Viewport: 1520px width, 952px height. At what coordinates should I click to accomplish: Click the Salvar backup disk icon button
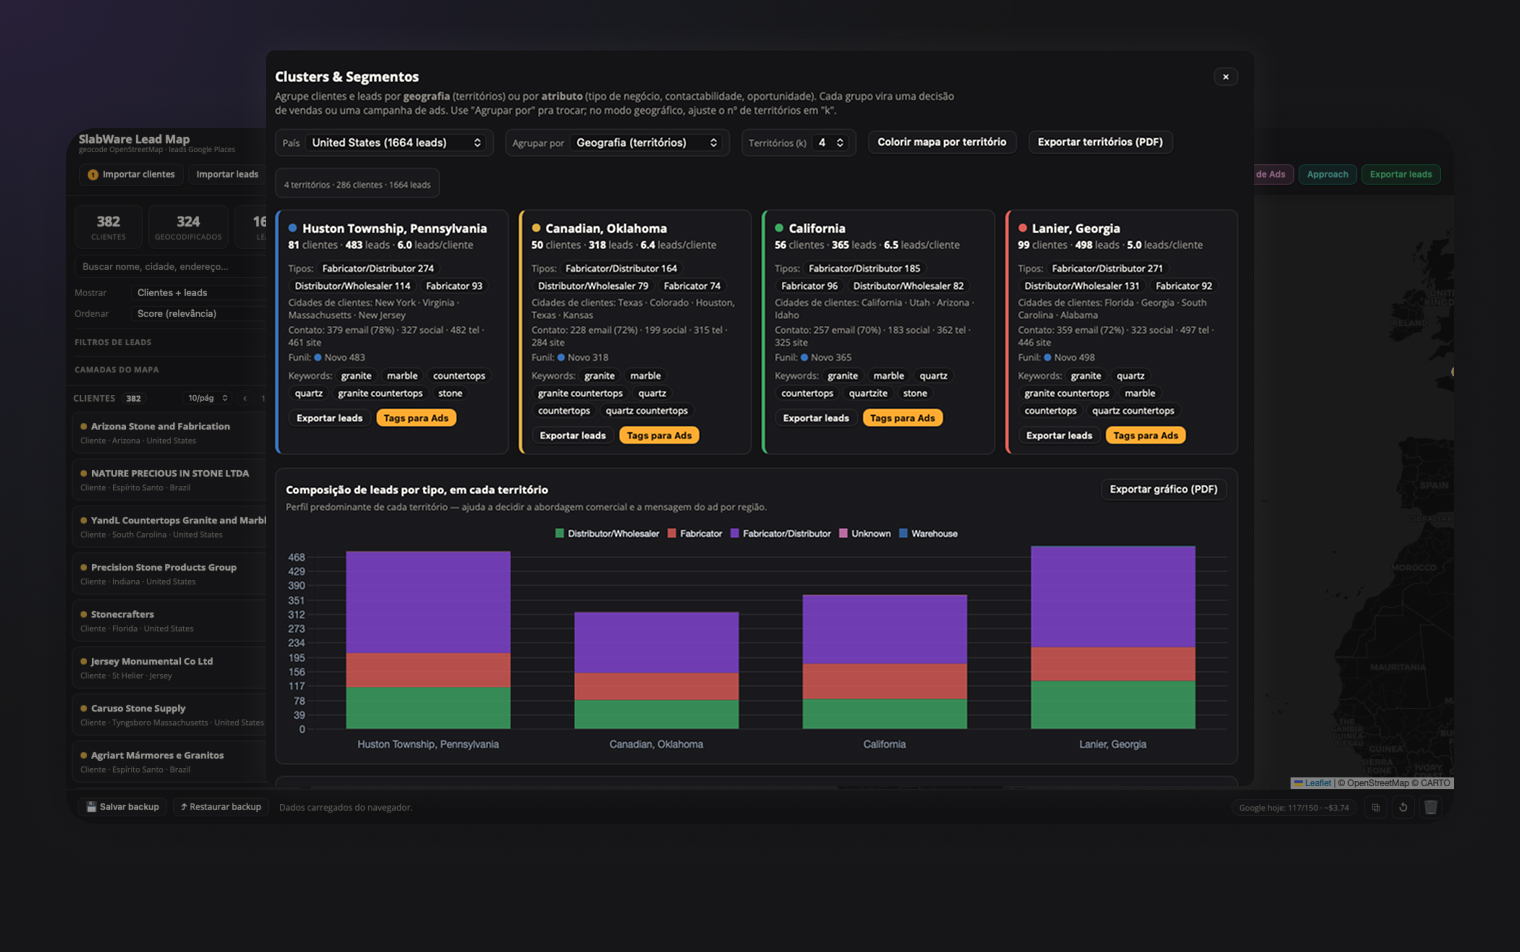(122, 807)
